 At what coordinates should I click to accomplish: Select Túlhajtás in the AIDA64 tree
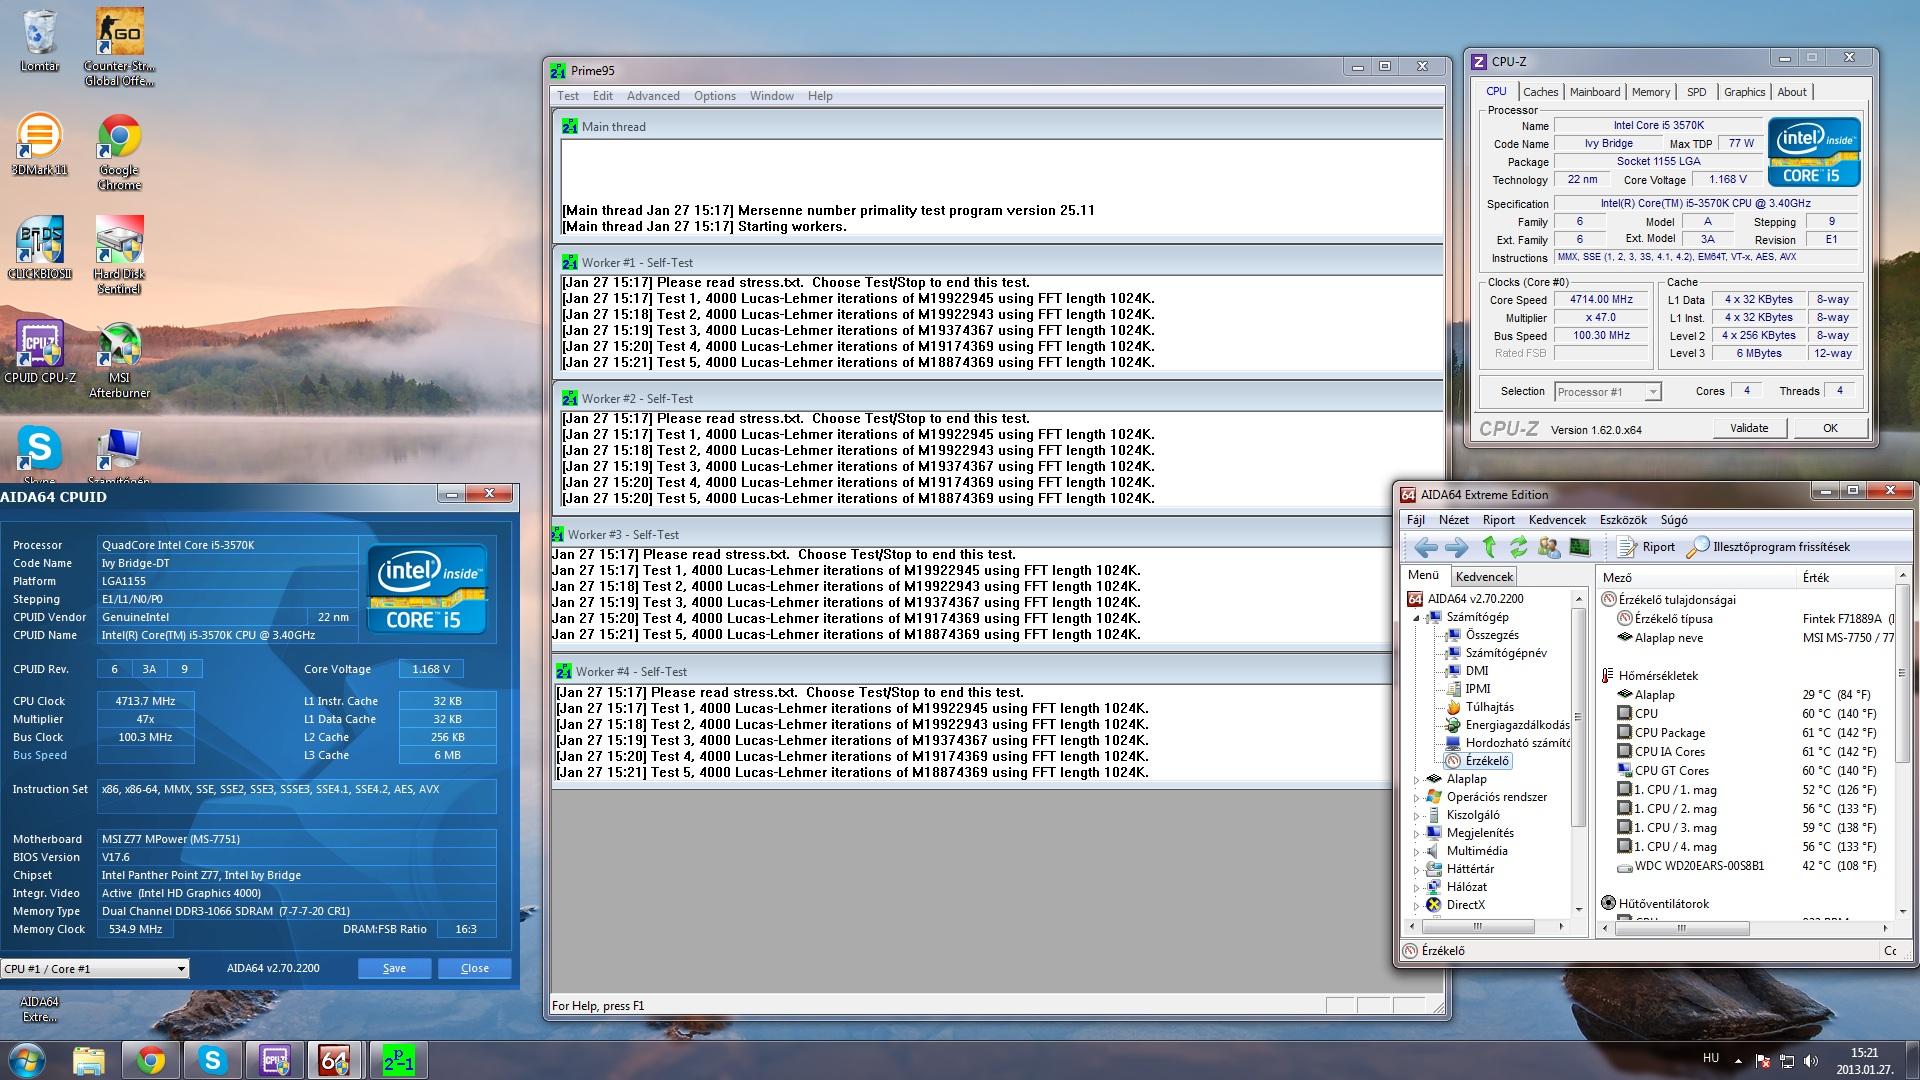point(1489,707)
